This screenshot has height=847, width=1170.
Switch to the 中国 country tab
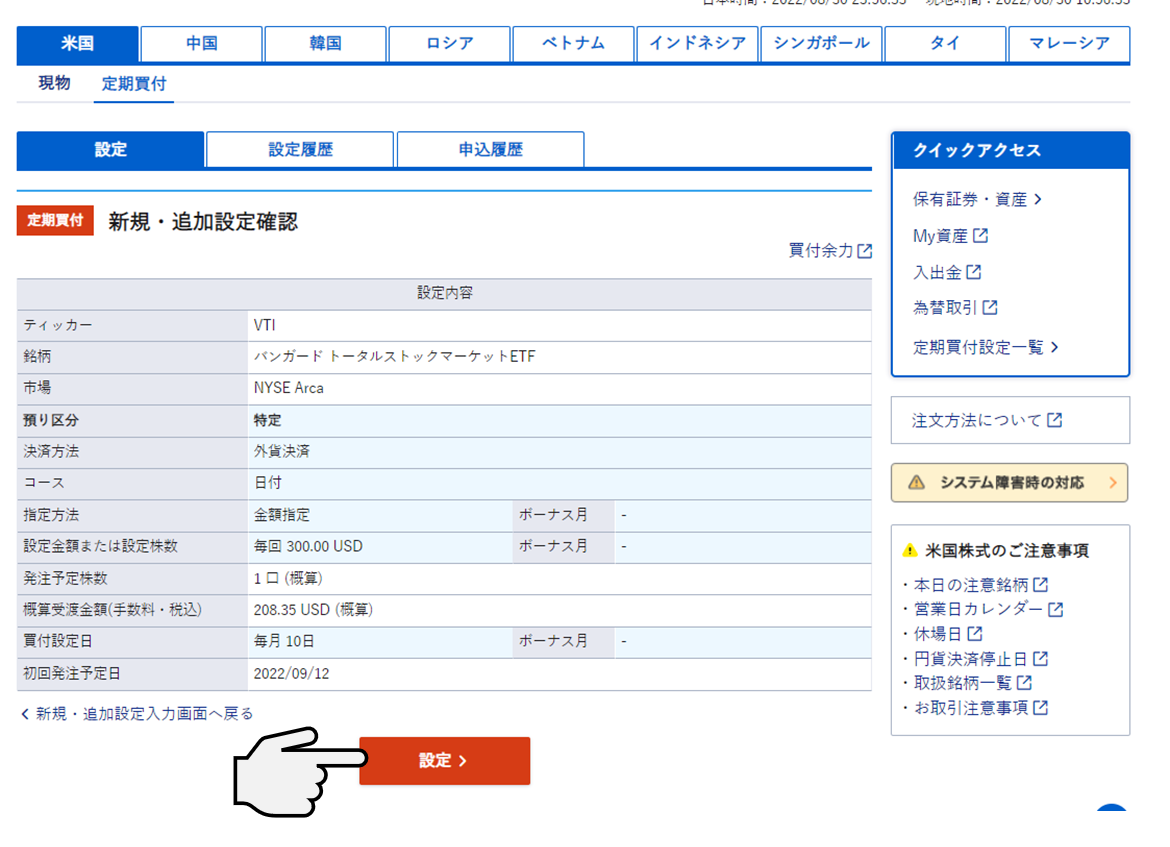pos(200,44)
